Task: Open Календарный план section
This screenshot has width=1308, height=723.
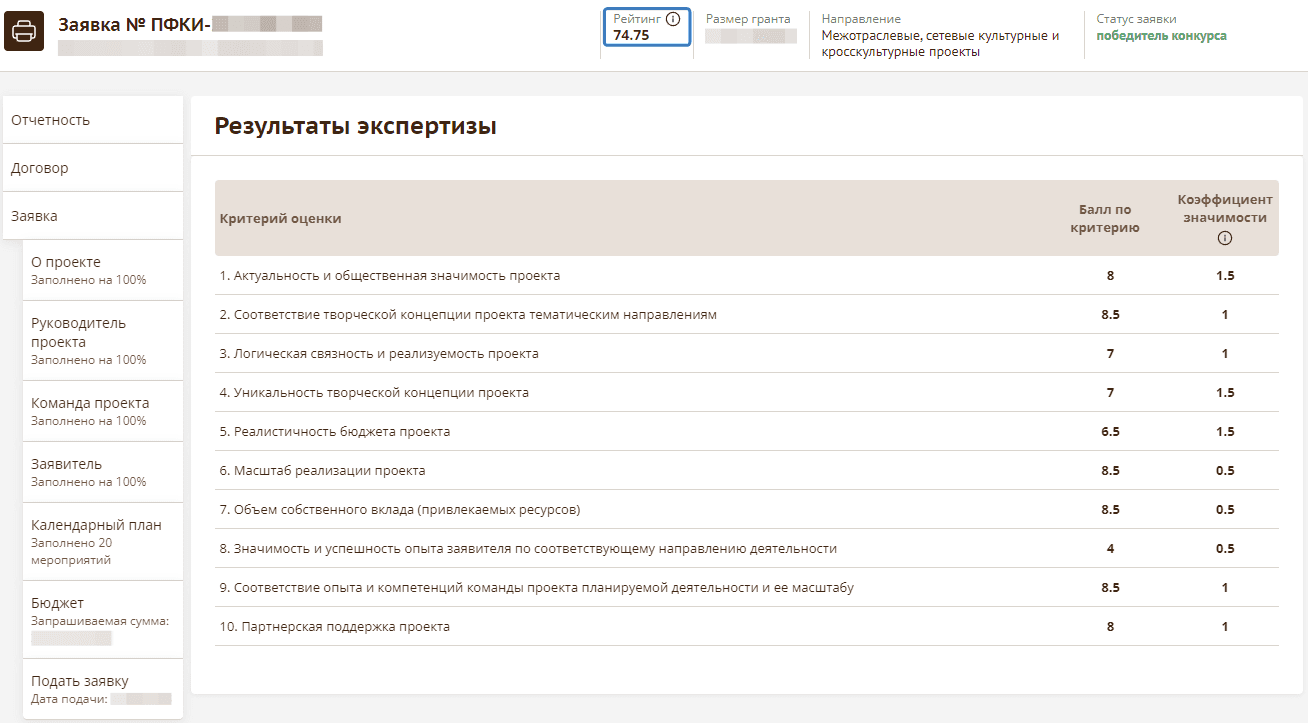Action: 102,541
